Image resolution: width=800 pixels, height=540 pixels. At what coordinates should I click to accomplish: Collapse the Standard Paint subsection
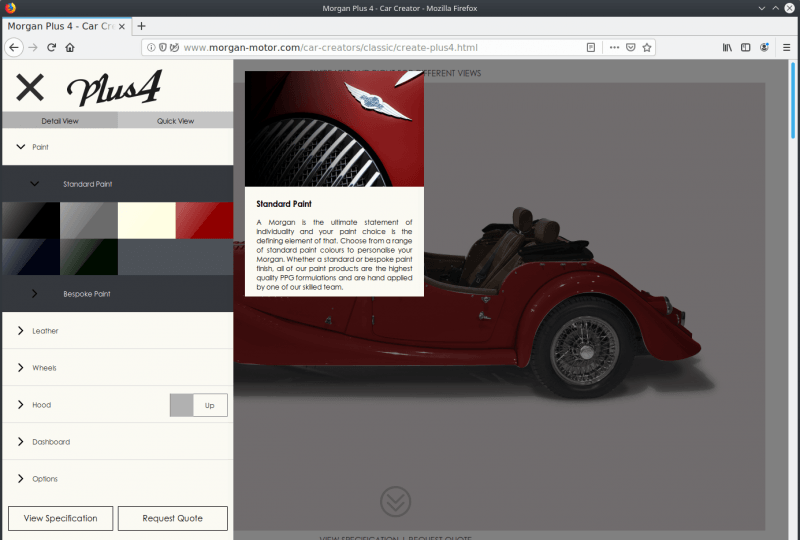118,184
